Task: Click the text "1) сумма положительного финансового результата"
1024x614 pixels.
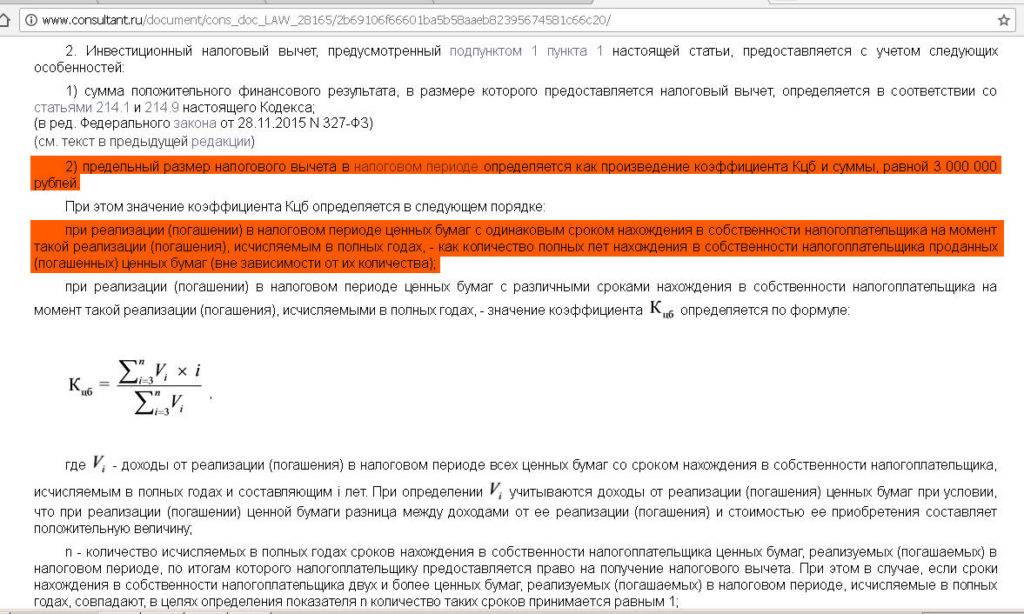Action: (230, 91)
